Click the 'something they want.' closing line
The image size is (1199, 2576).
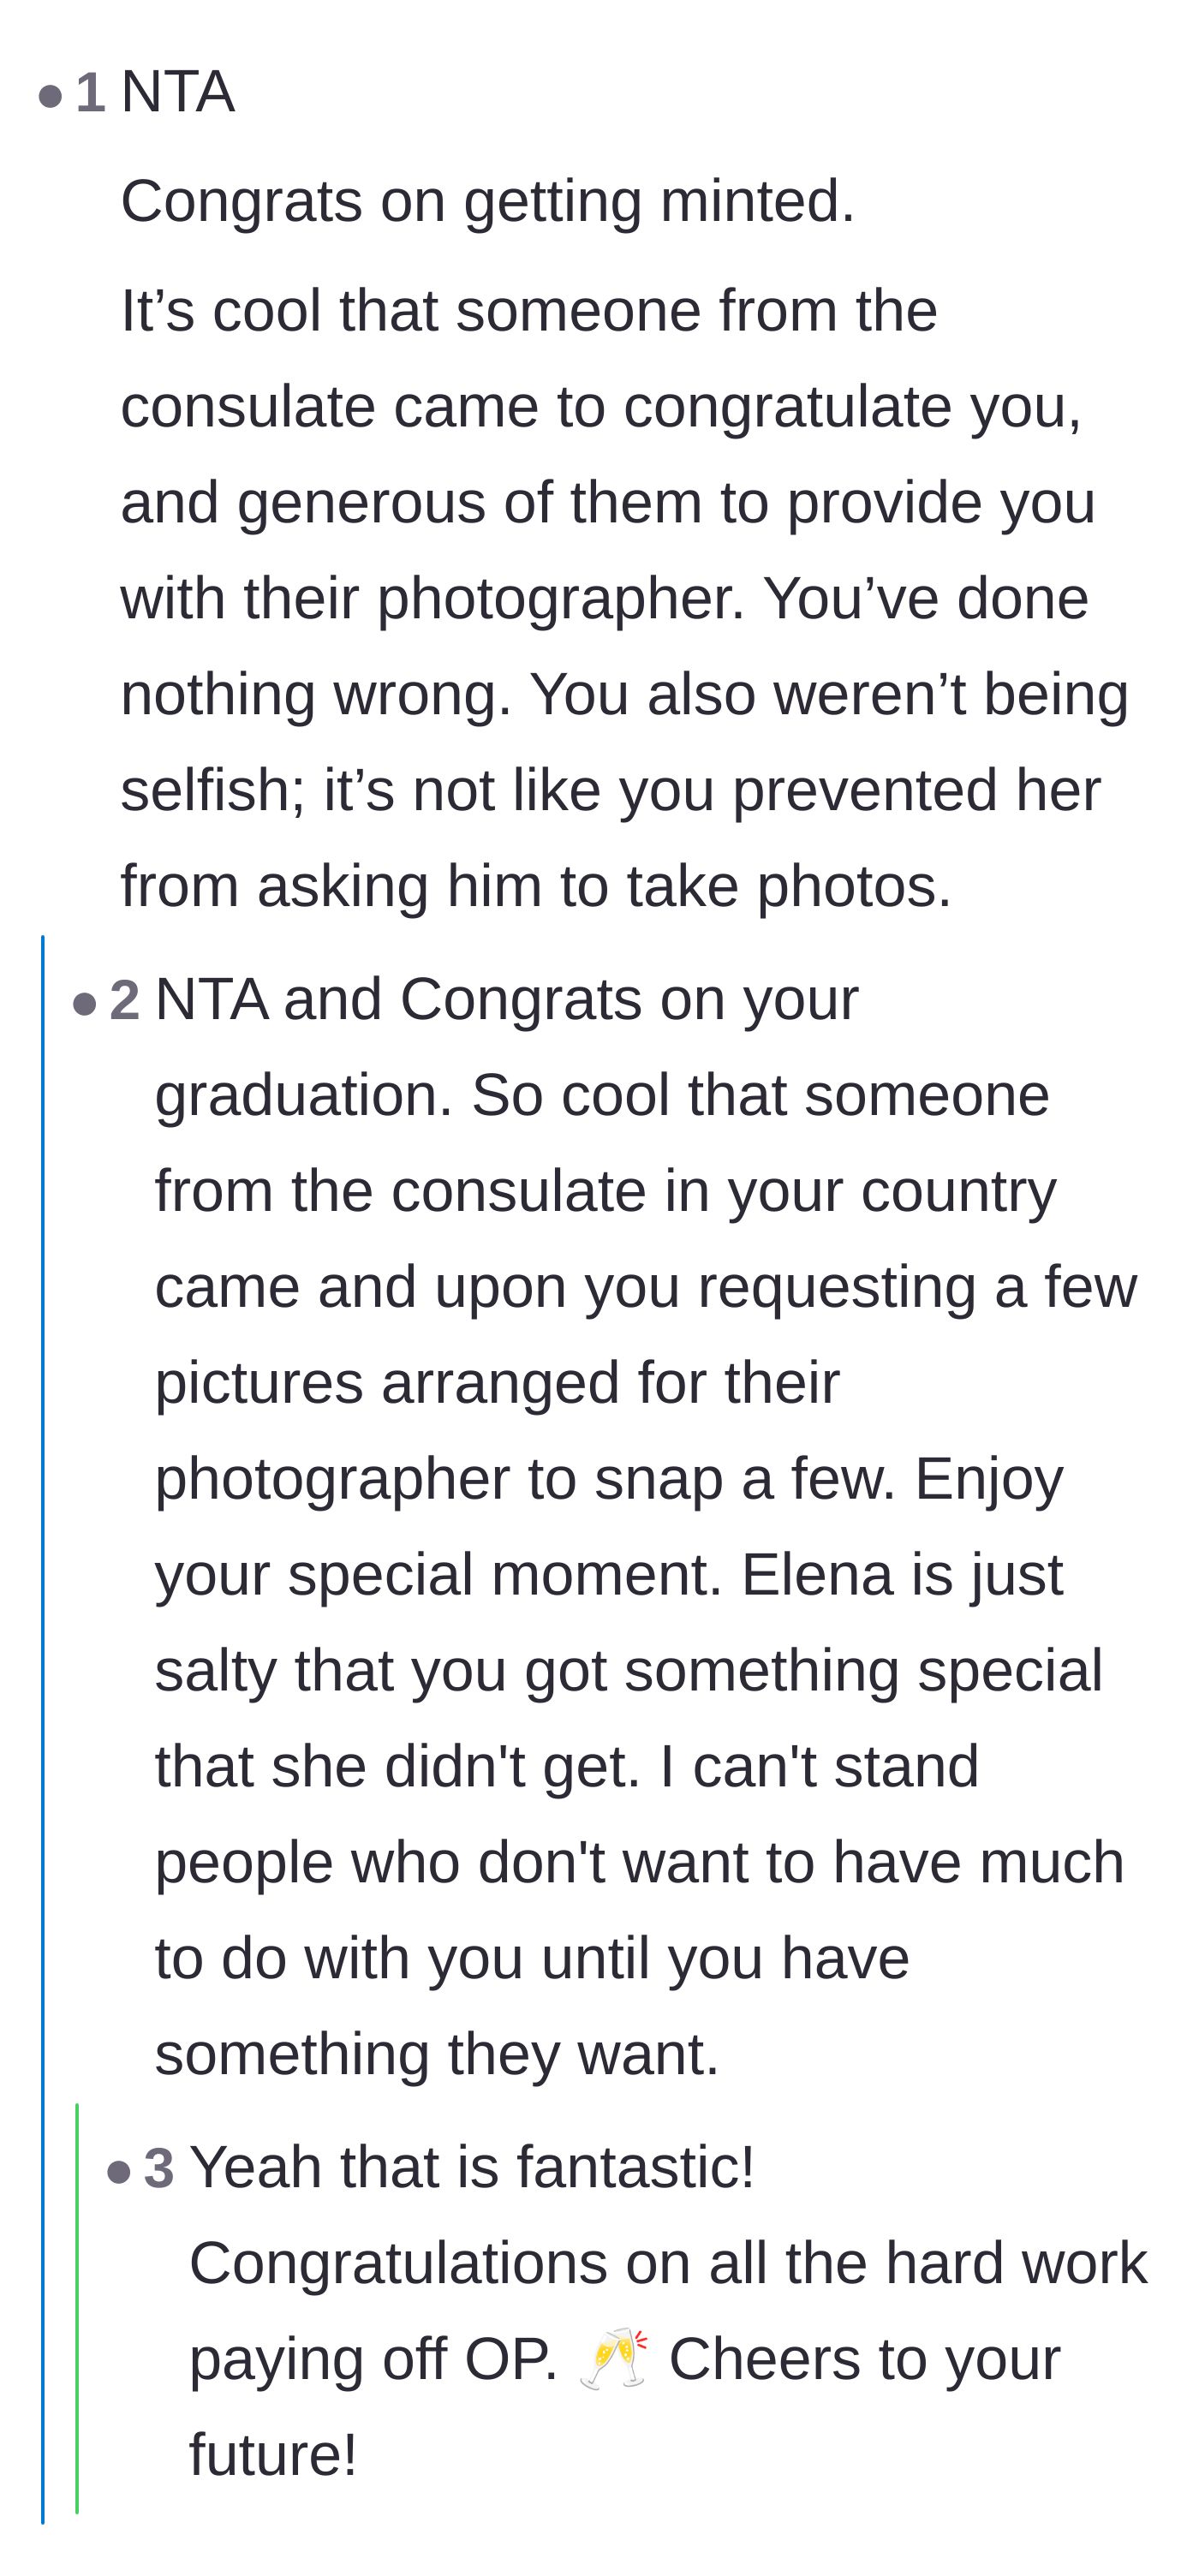tap(437, 2055)
